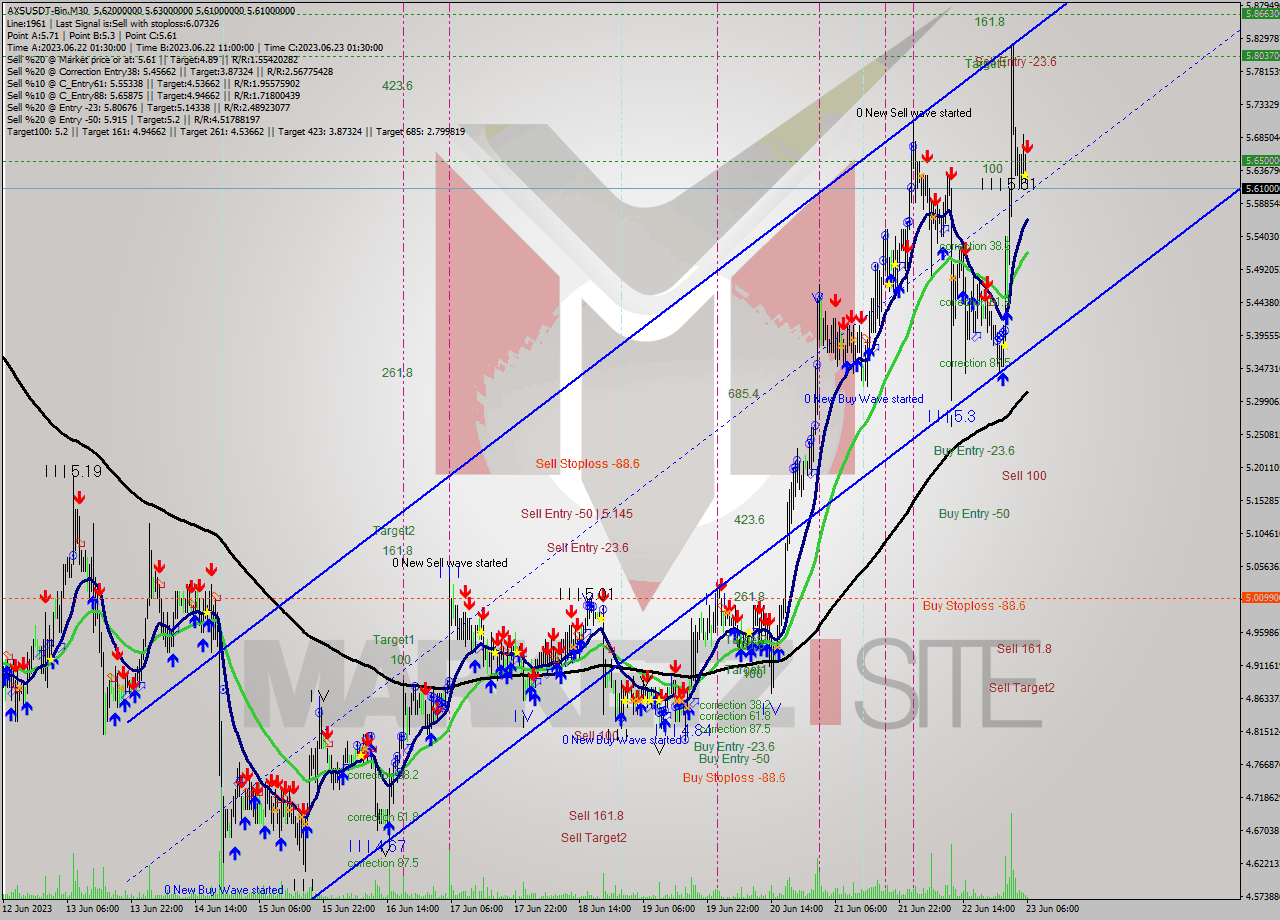Click the '13 Jun 06:00' time label
The width and height of the screenshot is (1280, 920).
pos(91,909)
